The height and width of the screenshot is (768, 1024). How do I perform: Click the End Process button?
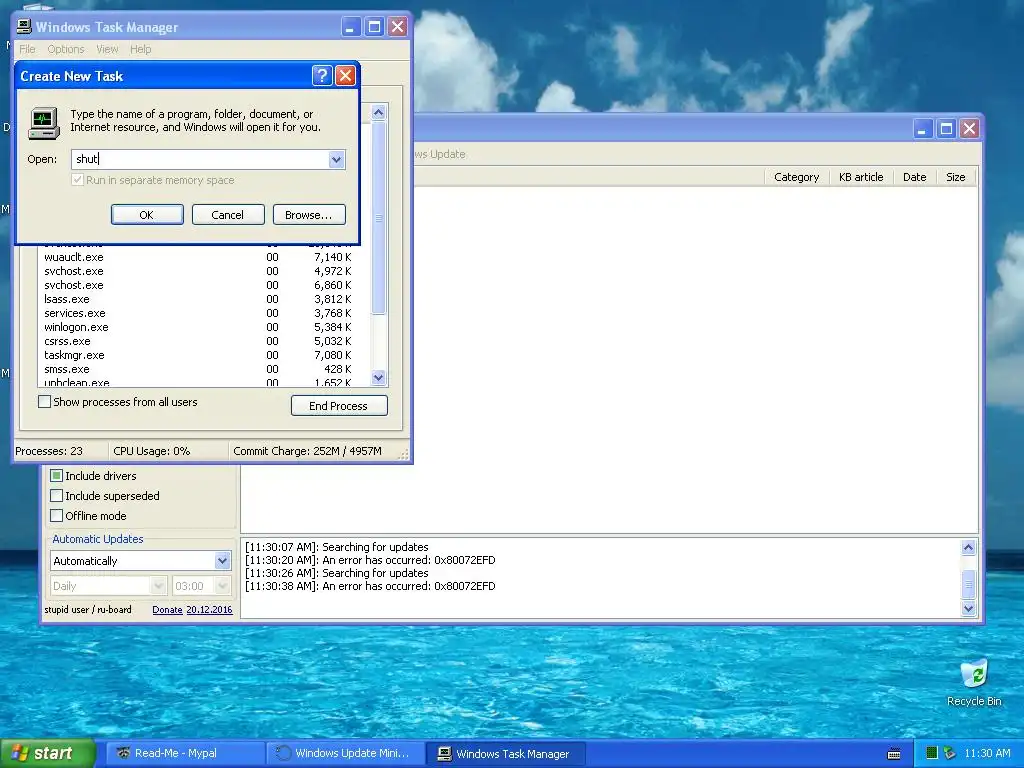(339, 406)
